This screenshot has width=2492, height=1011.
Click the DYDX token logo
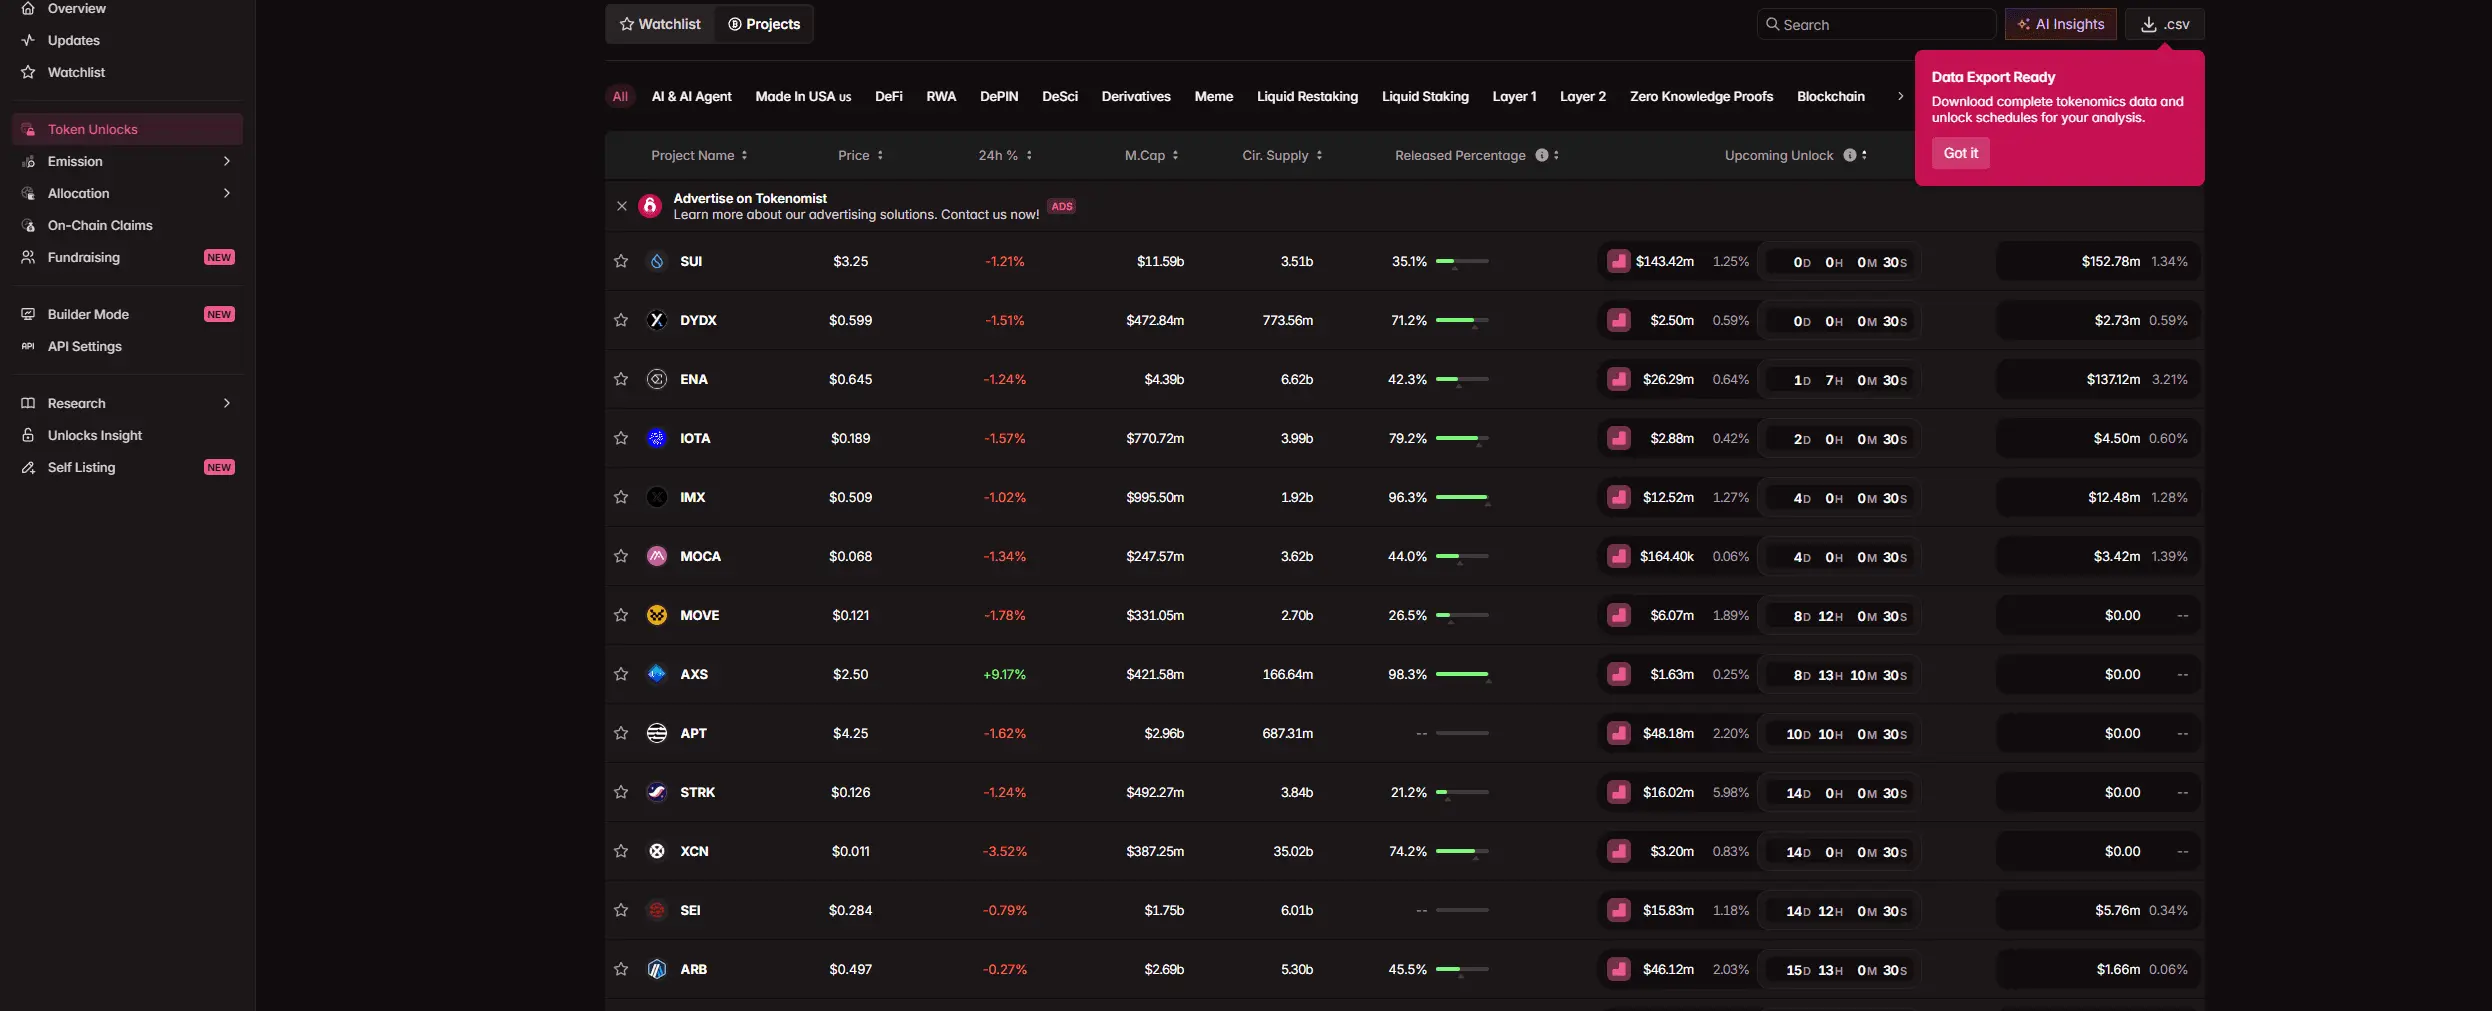(x=657, y=320)
